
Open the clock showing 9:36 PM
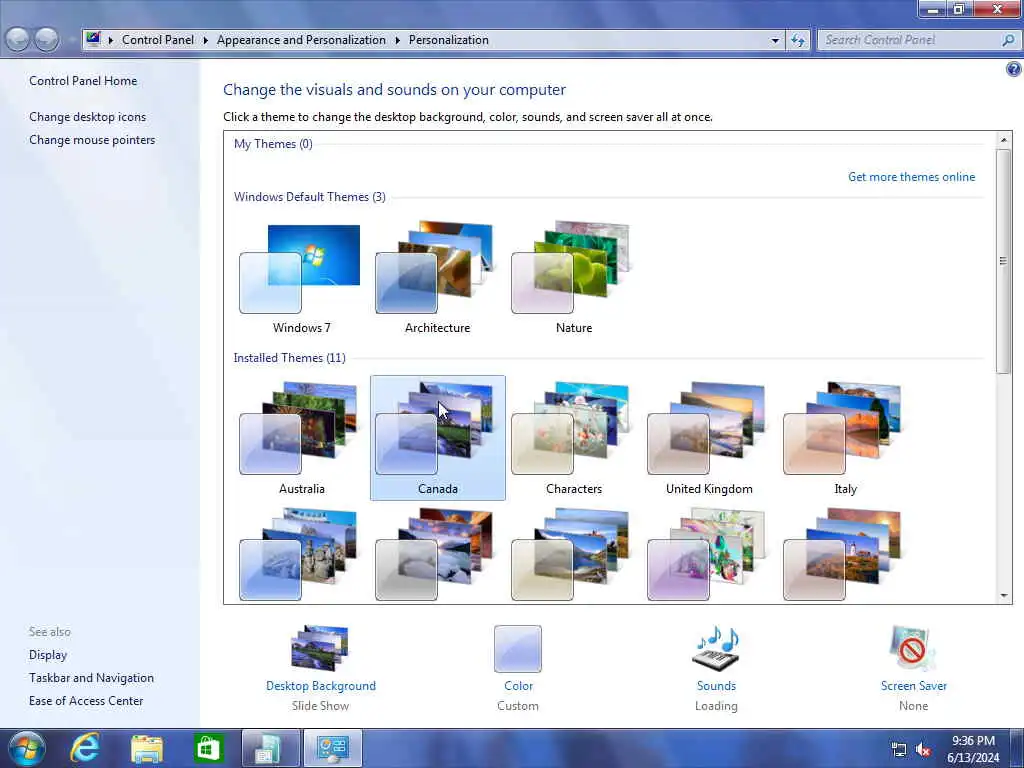973,748
